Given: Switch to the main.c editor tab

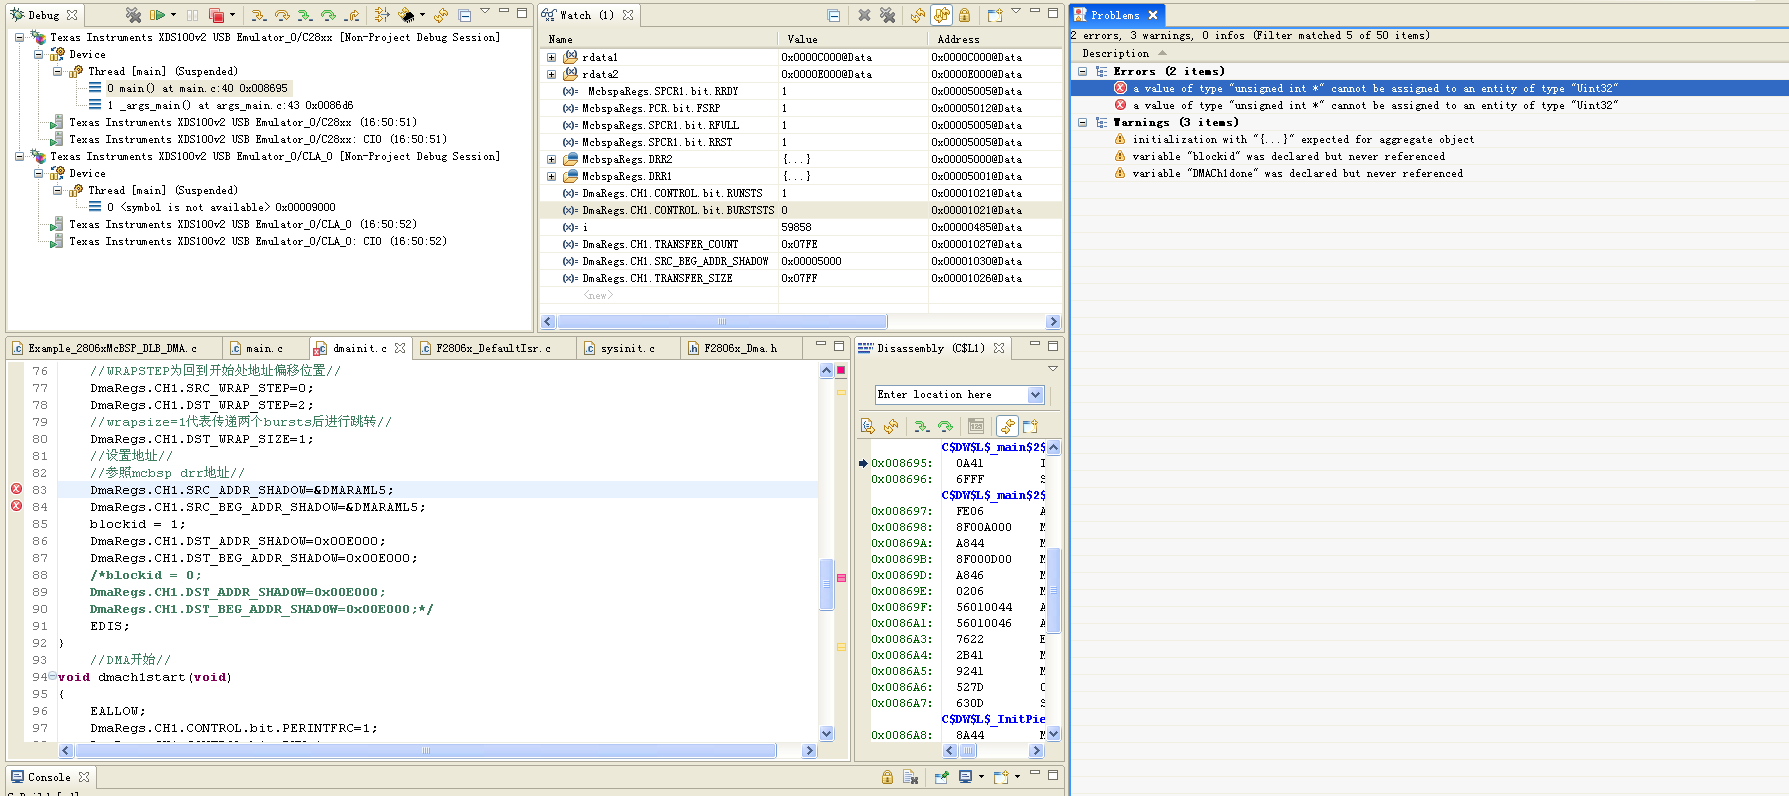Looking at the screenshot, I should pos(264,348).
